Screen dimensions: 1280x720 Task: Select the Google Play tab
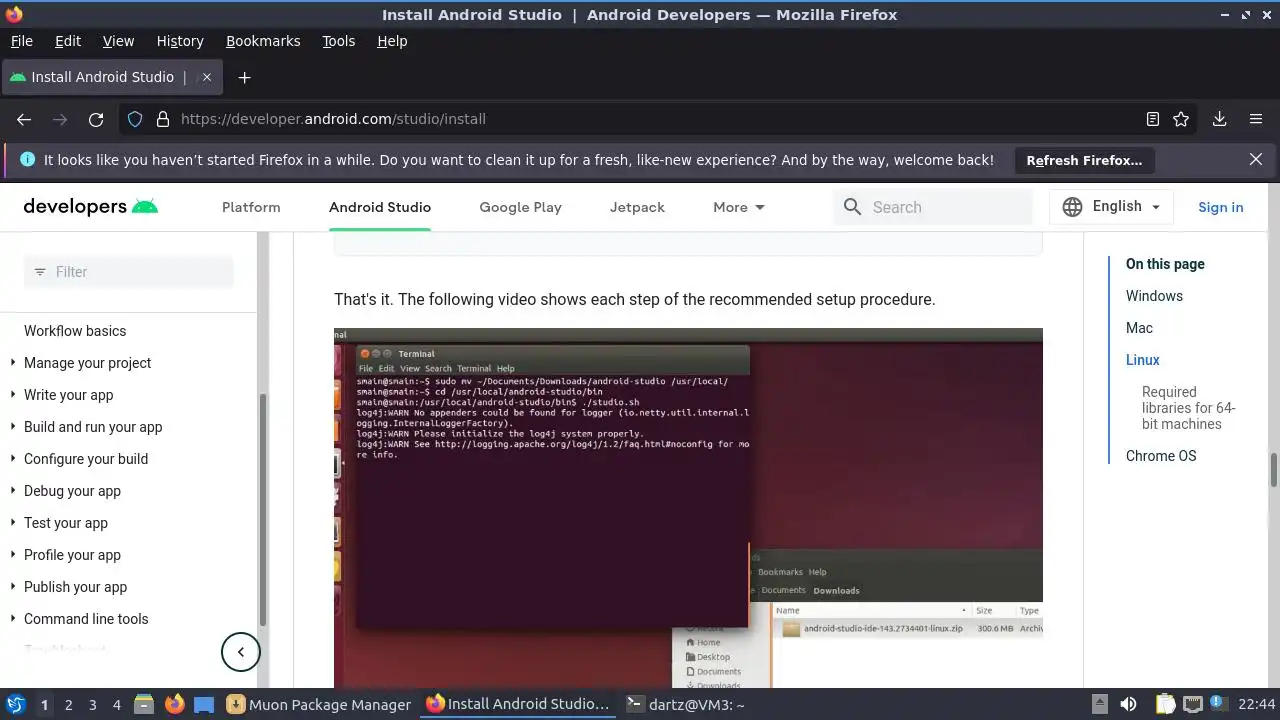(520, 207)
